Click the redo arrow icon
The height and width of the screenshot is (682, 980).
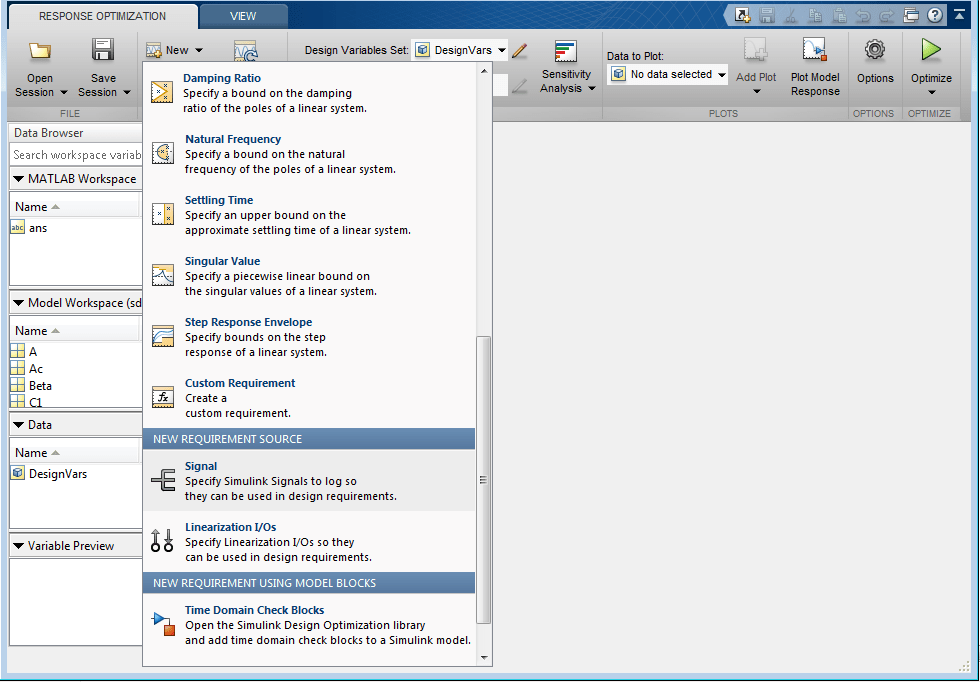[x=887, y=16]
